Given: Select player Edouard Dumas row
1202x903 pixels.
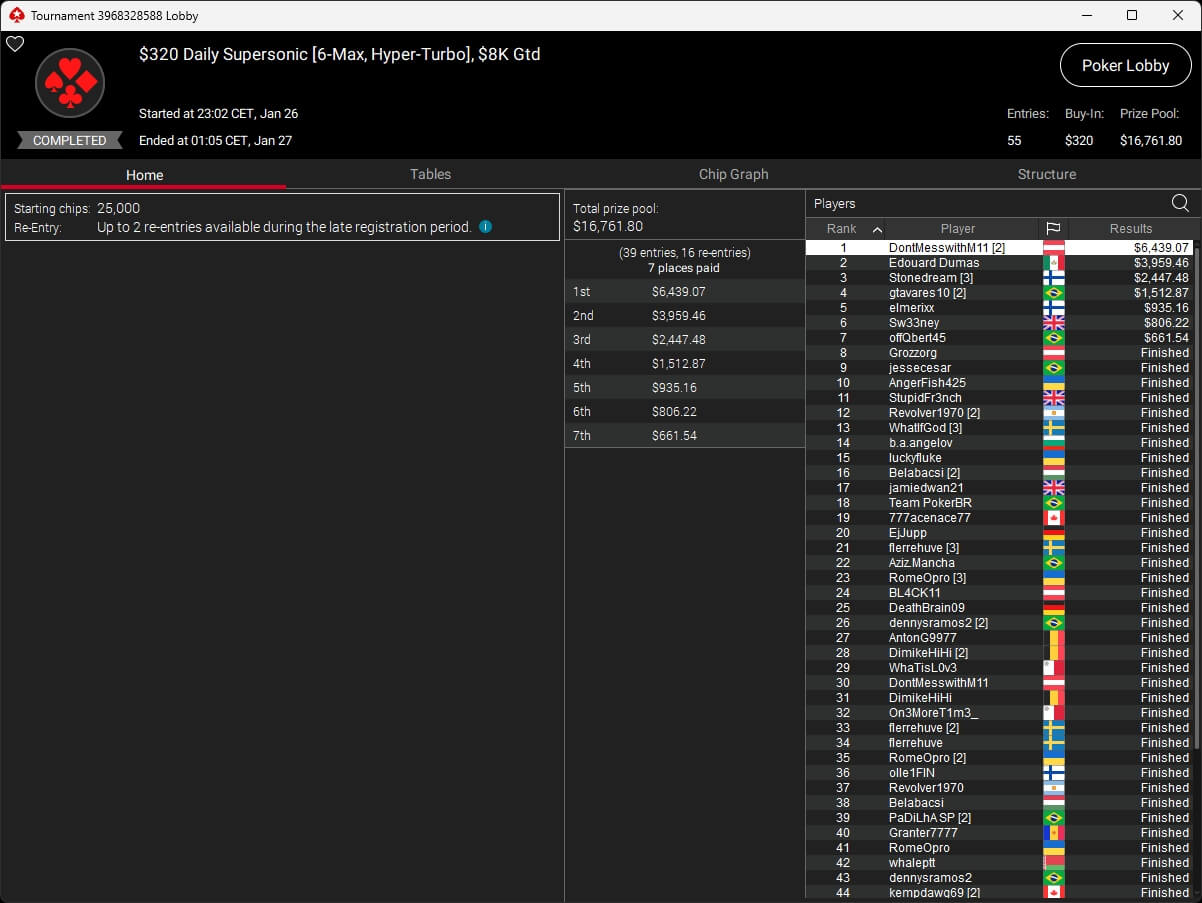Looking at the screenshot, I should point(934,263).
